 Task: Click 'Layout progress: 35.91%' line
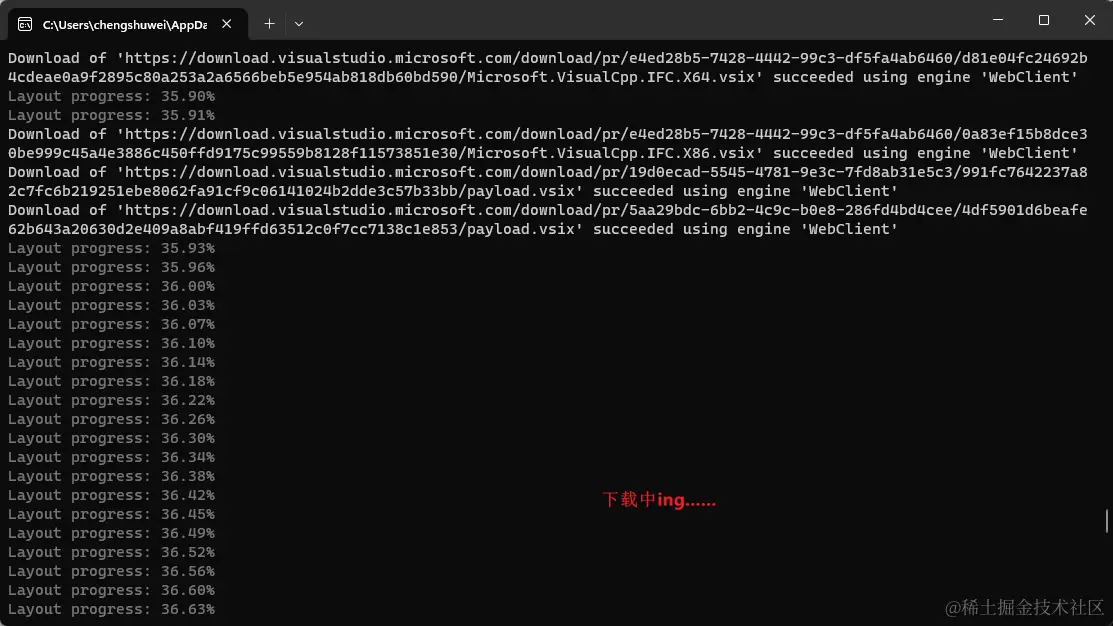click(x=111, y=115)
